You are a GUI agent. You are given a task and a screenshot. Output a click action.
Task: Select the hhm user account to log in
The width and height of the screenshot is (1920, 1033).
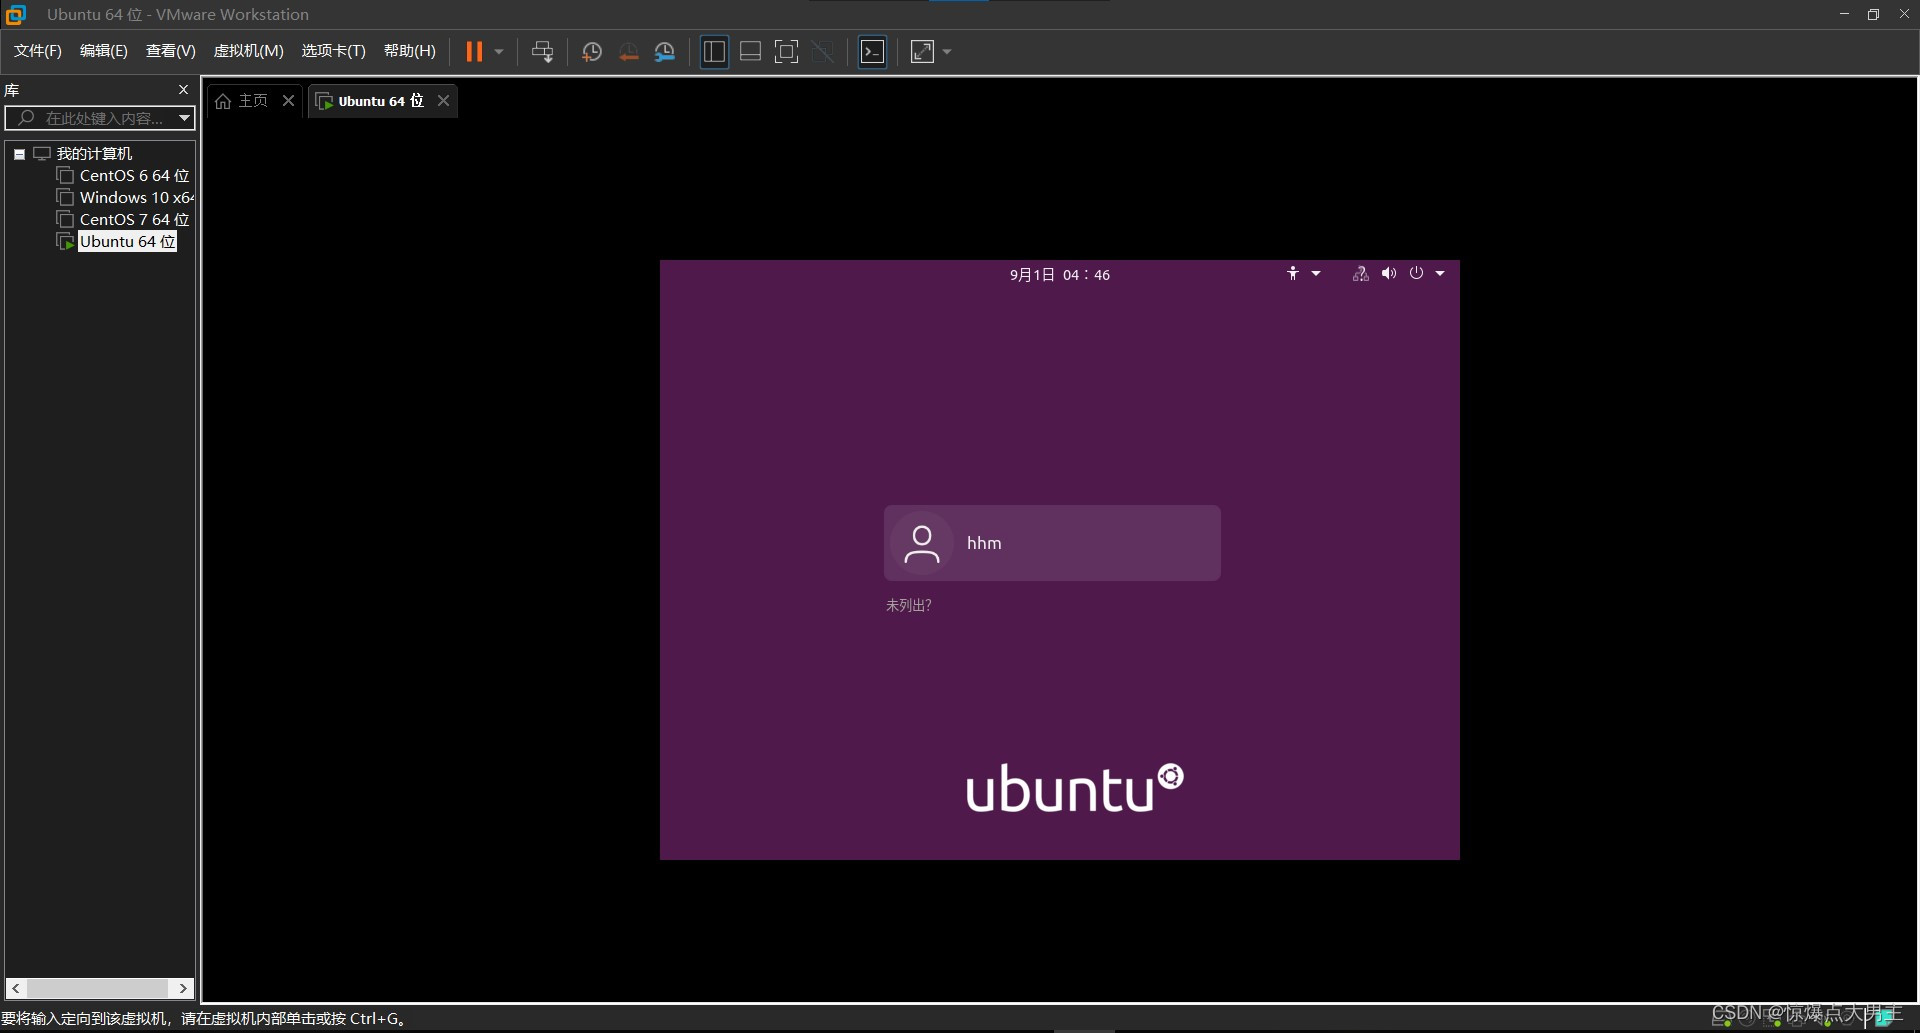pos(1052,543)
